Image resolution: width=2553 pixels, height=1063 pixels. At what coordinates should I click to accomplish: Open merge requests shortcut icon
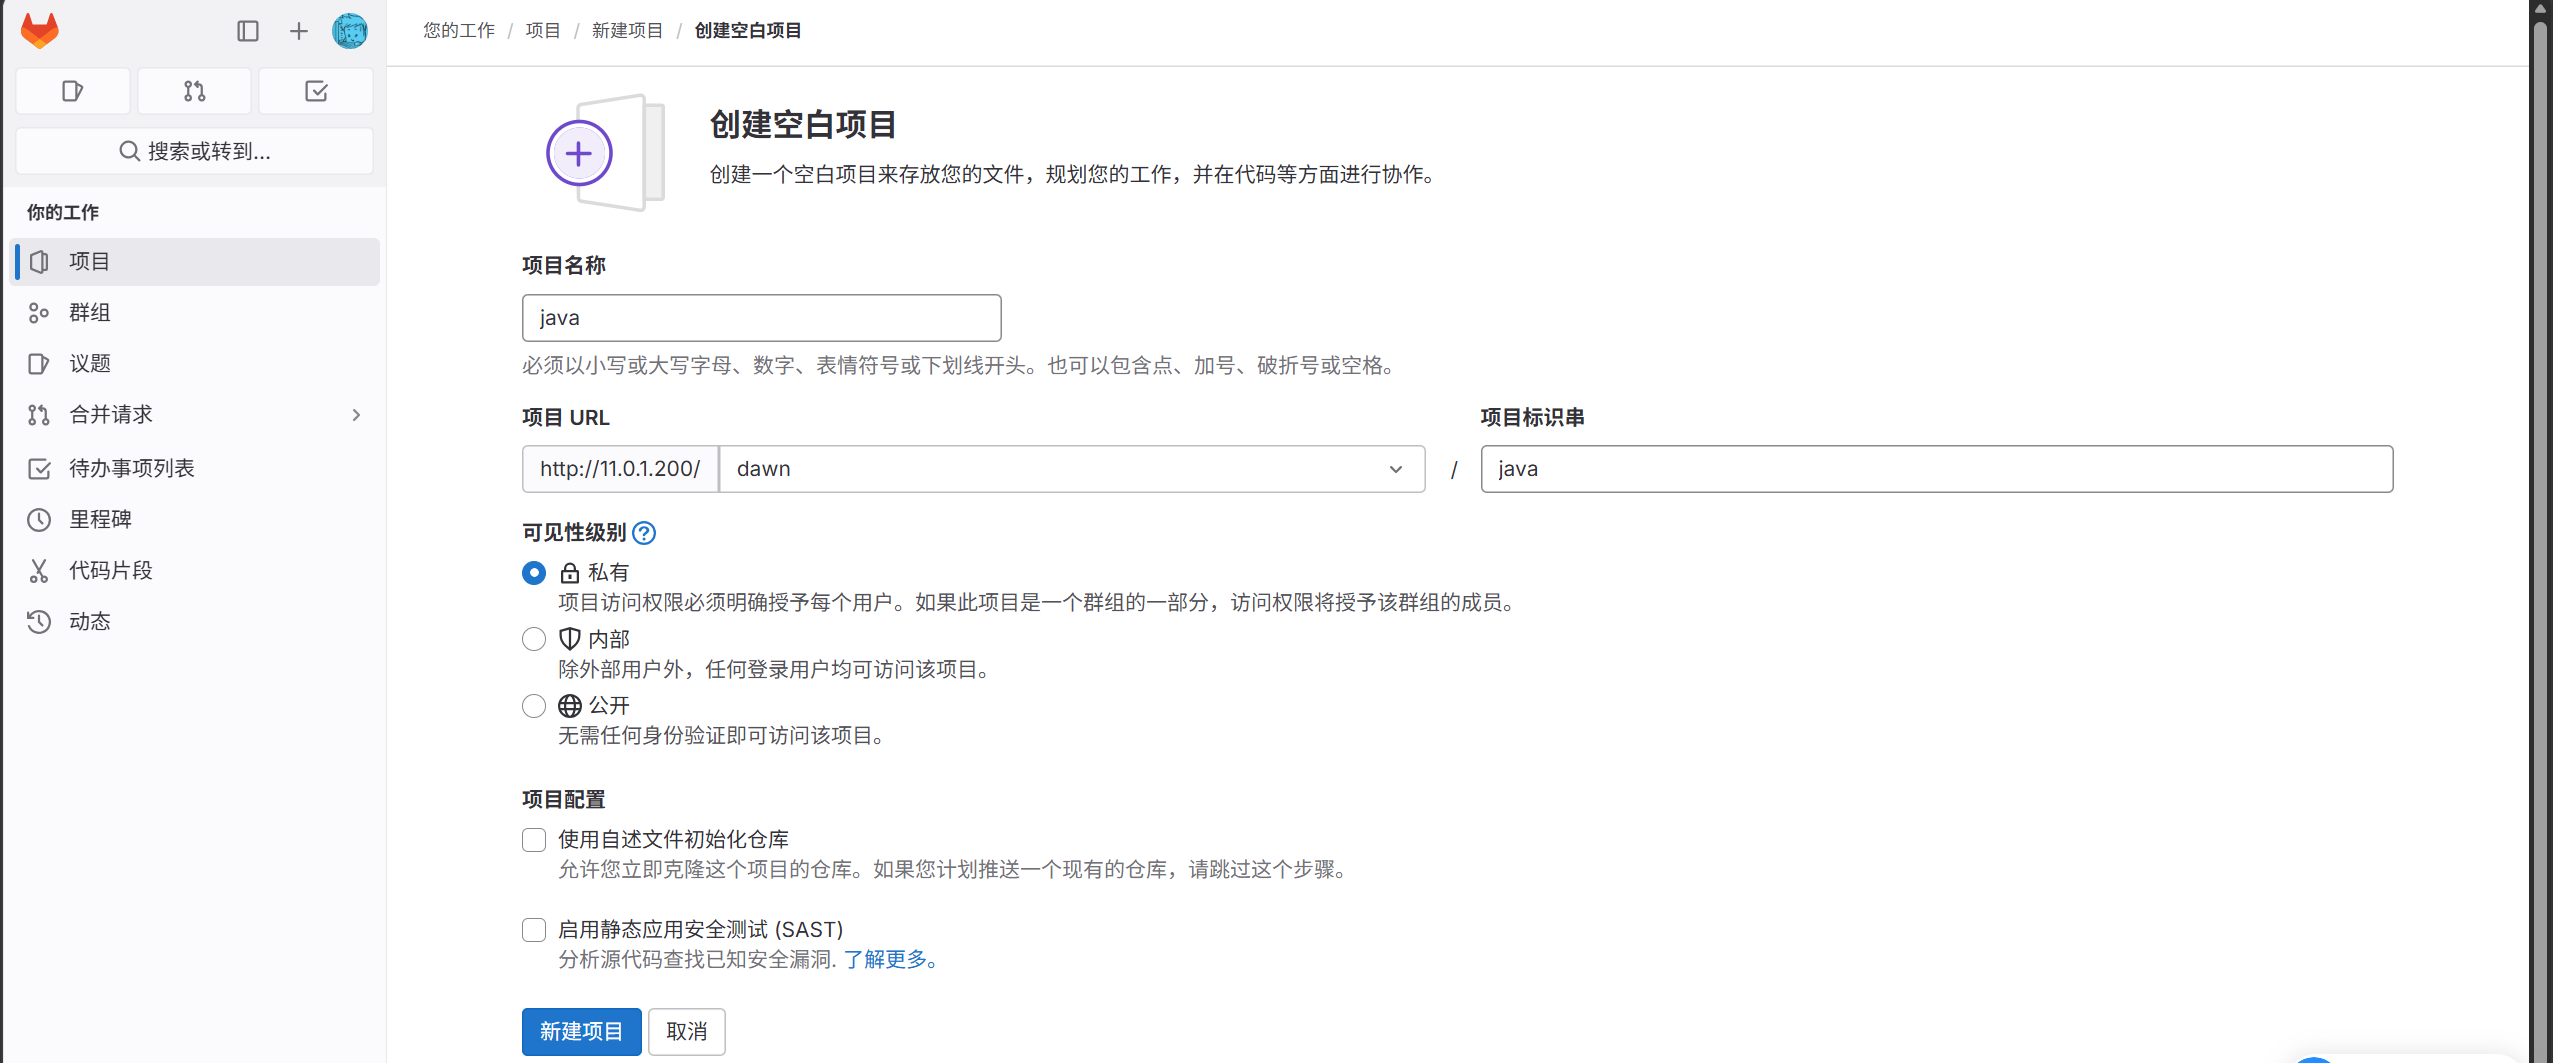(x=195, y=91)
